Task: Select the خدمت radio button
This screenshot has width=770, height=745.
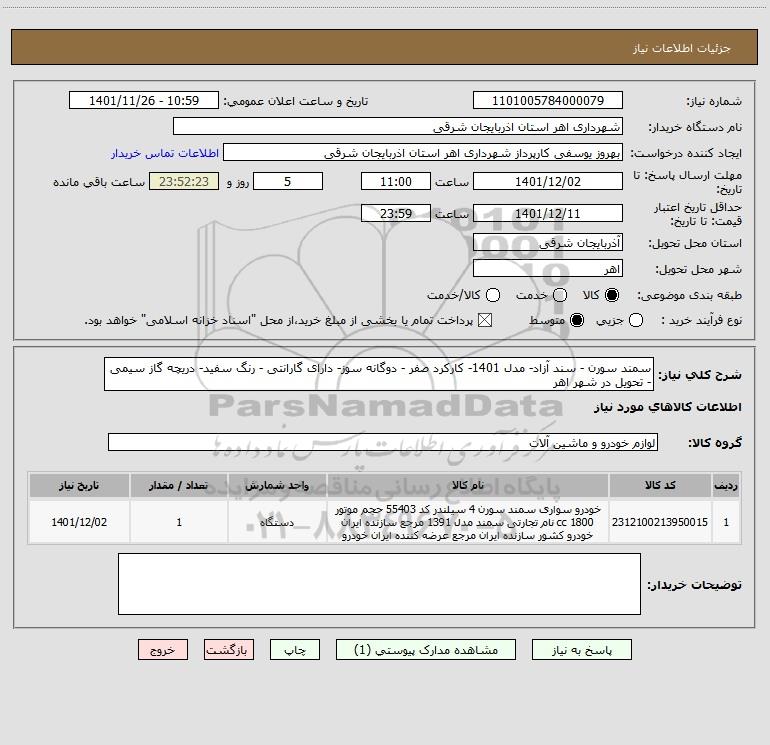Action: point(560,295)
